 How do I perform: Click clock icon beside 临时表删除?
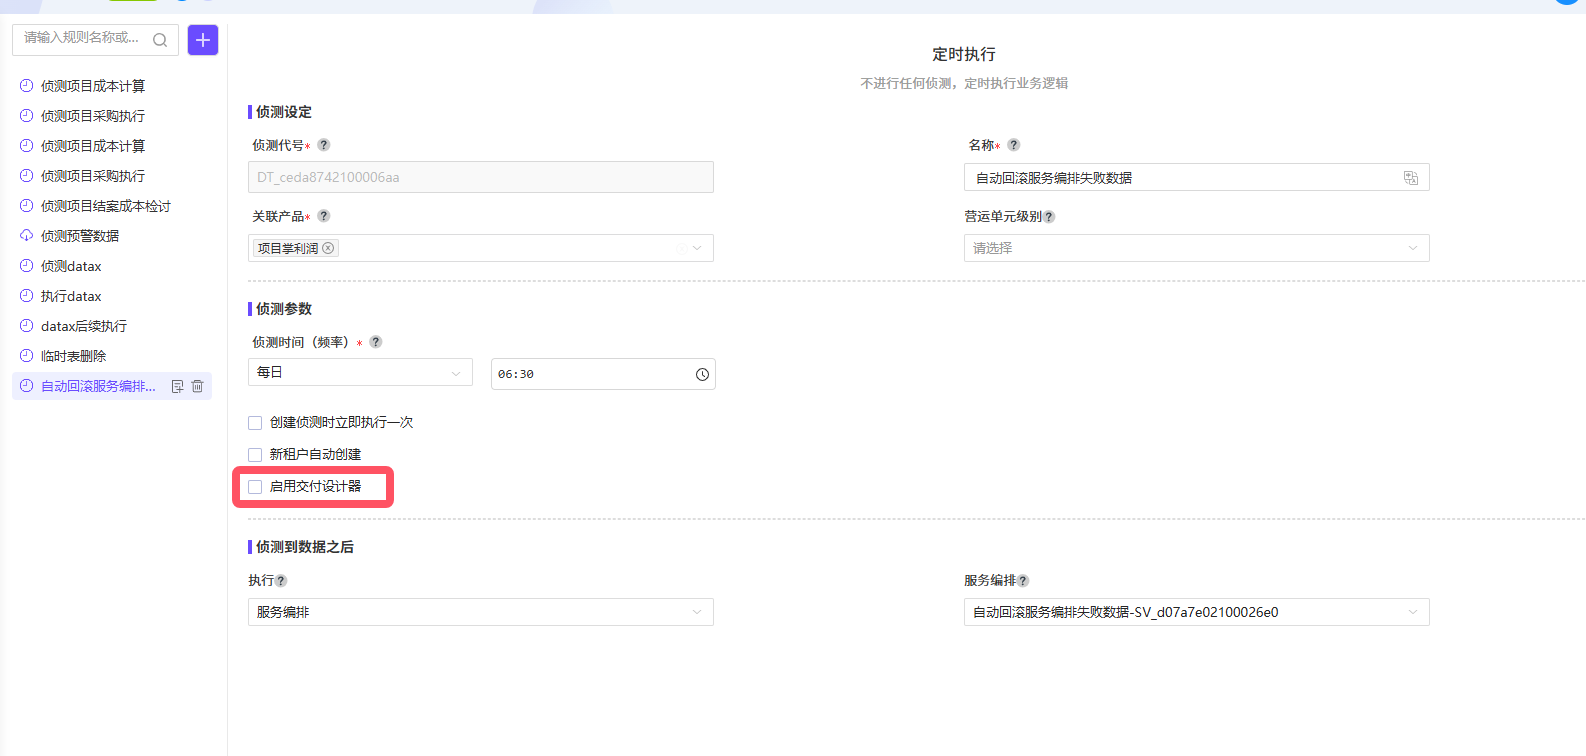tap(27, 356)
